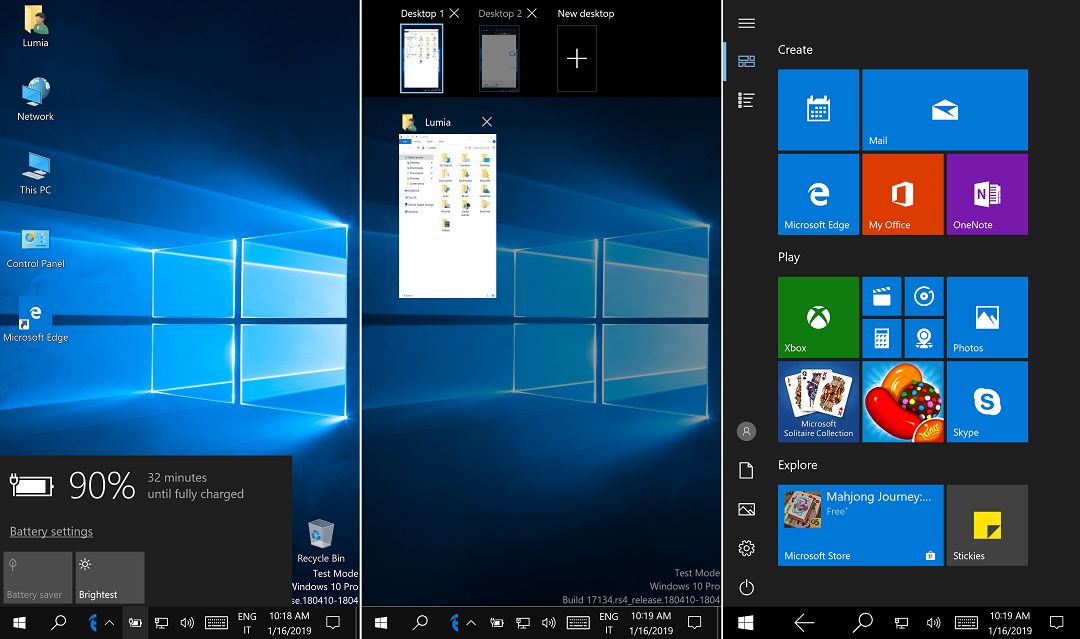Open the Battery settings link
The image size is (1080, 639).
coord(51,532)
